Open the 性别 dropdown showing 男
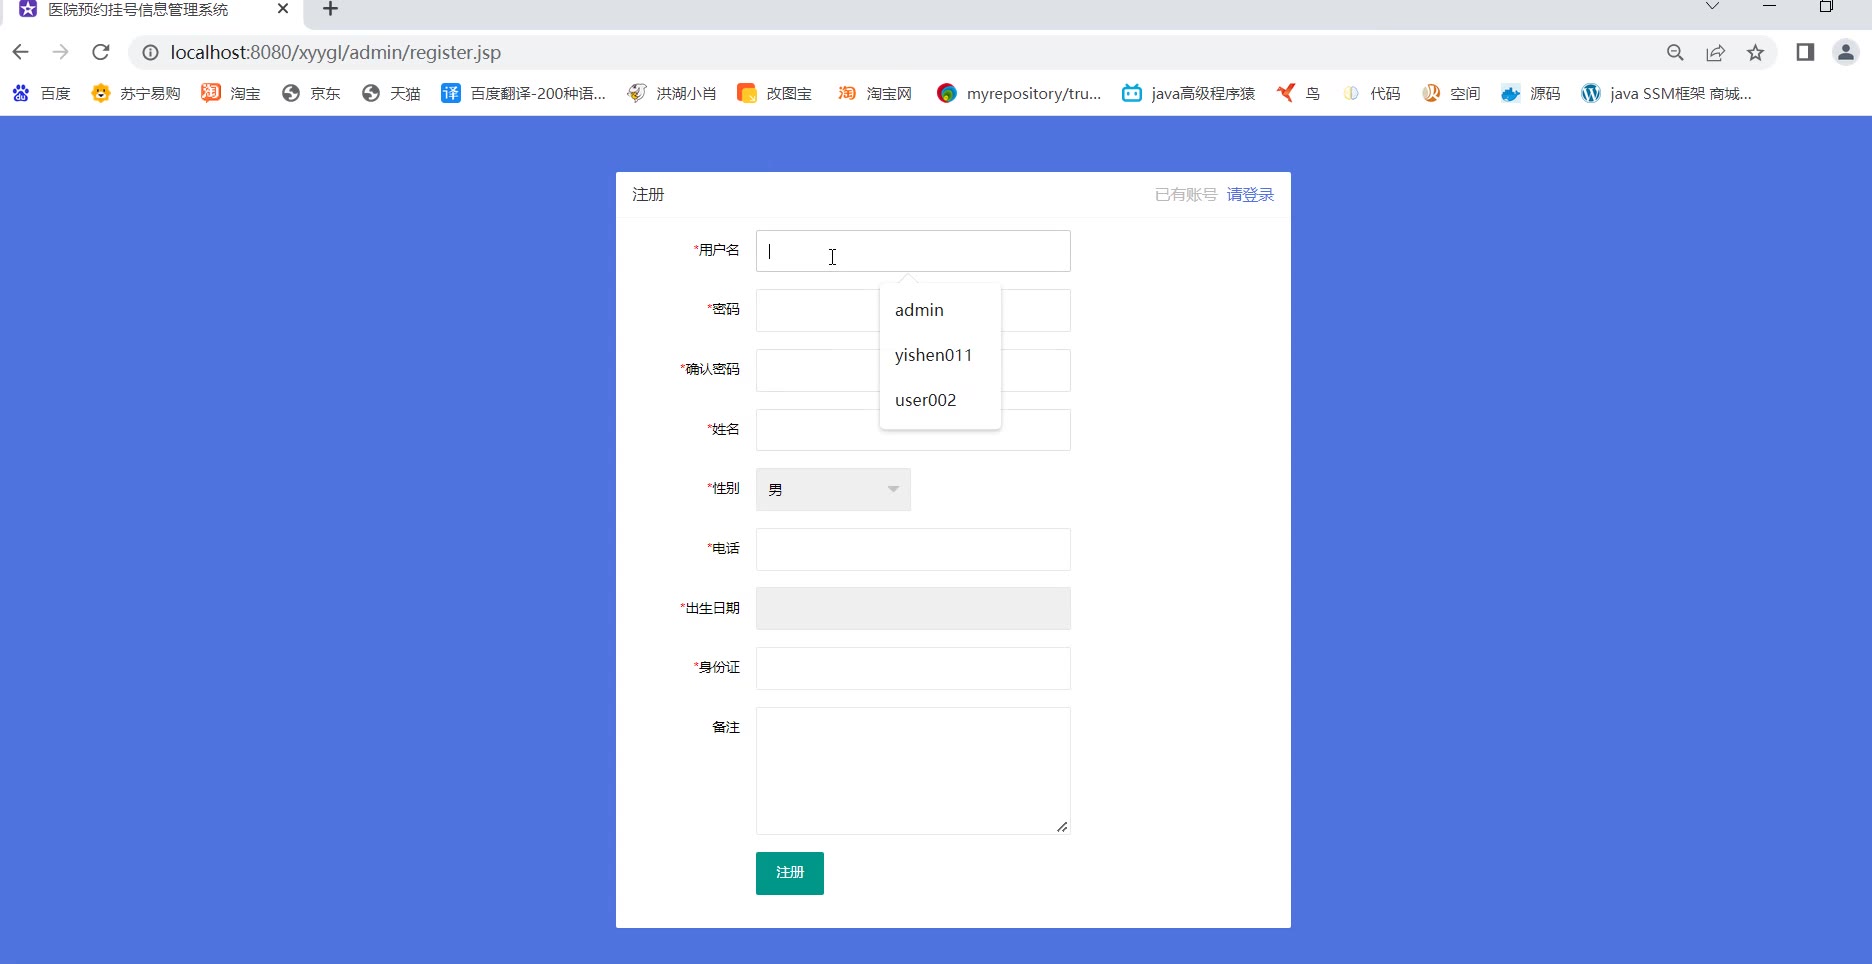 pos(833,489)
